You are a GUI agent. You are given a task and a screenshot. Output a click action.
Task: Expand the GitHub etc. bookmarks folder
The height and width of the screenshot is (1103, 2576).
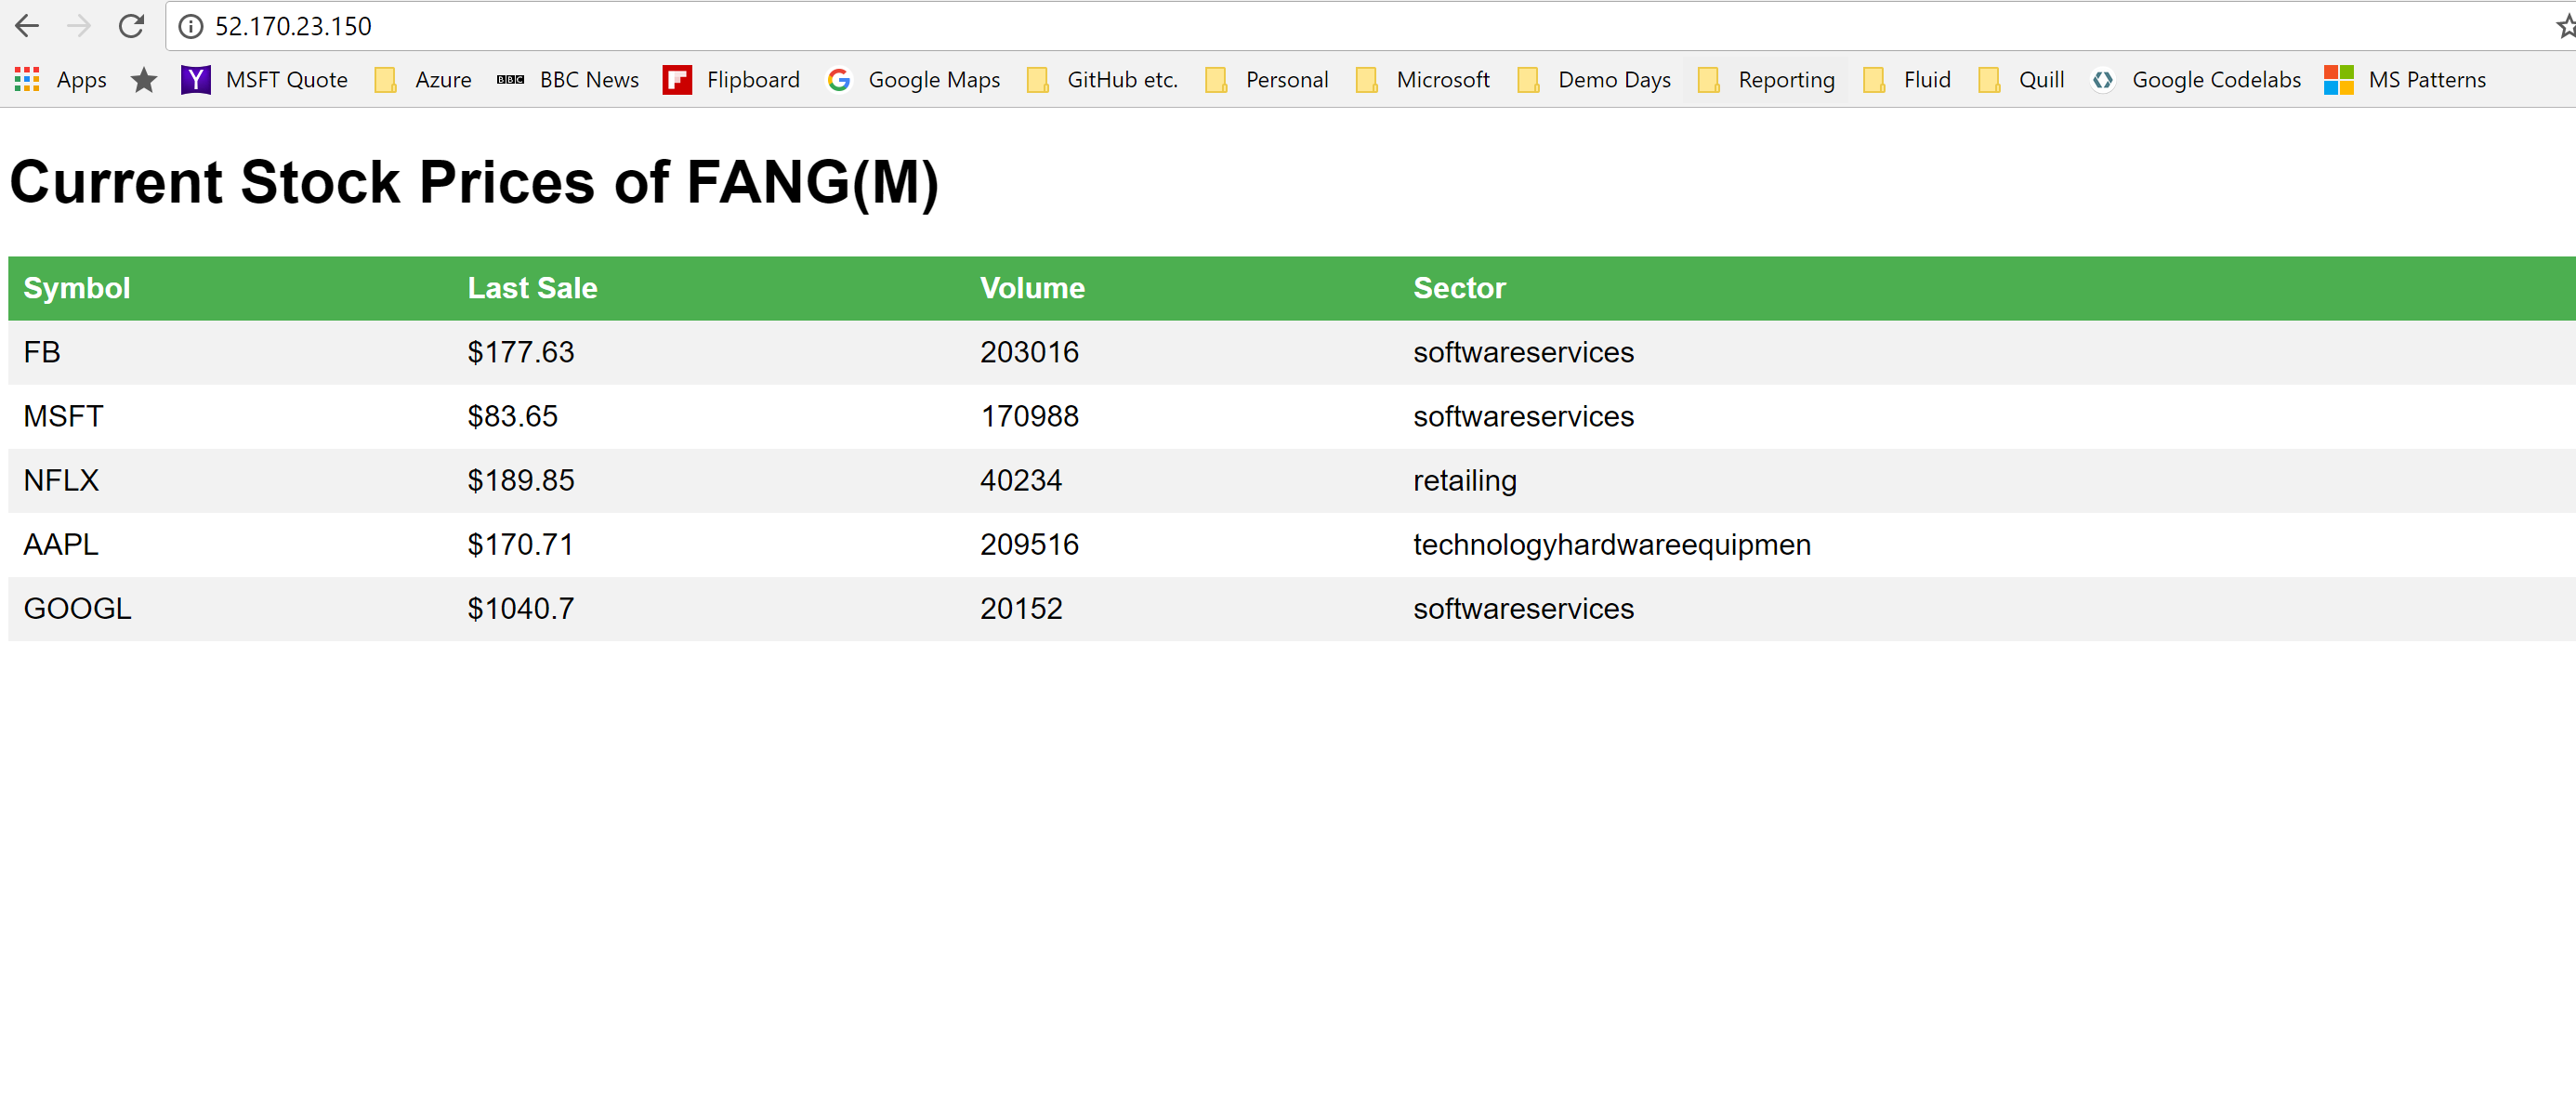pos(1103,80)
